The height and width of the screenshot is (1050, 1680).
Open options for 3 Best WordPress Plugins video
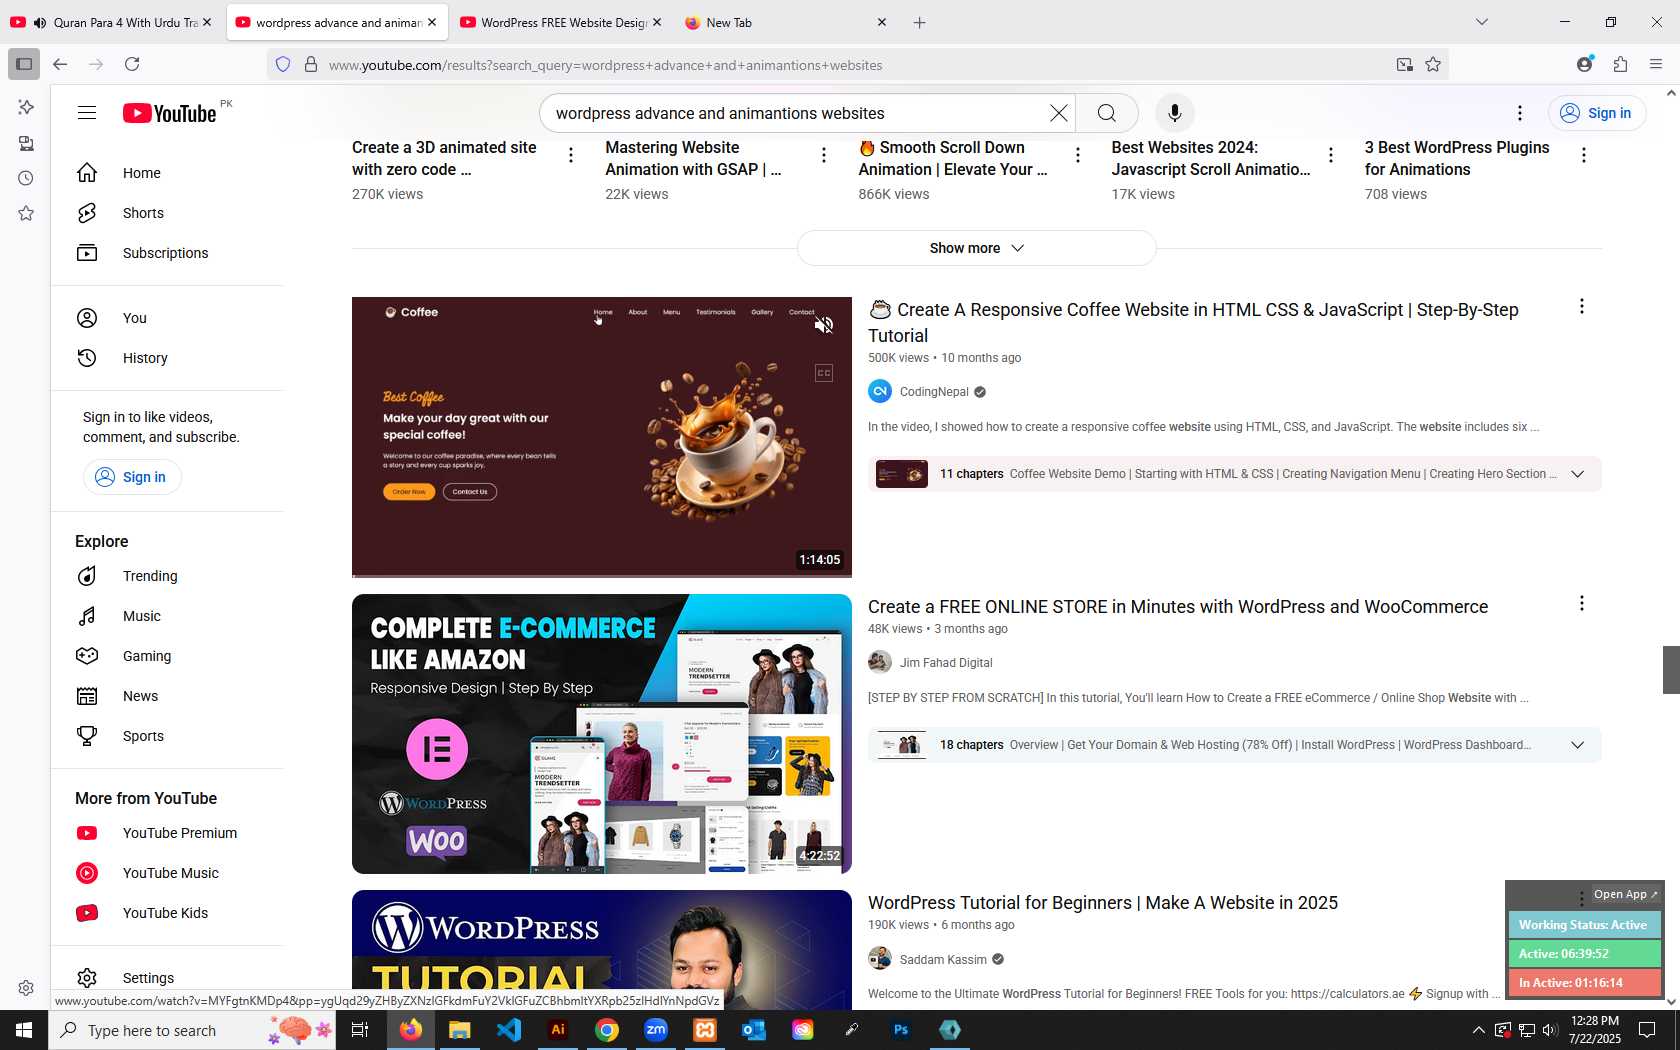pyautogui.click(x=1584, y=155)
